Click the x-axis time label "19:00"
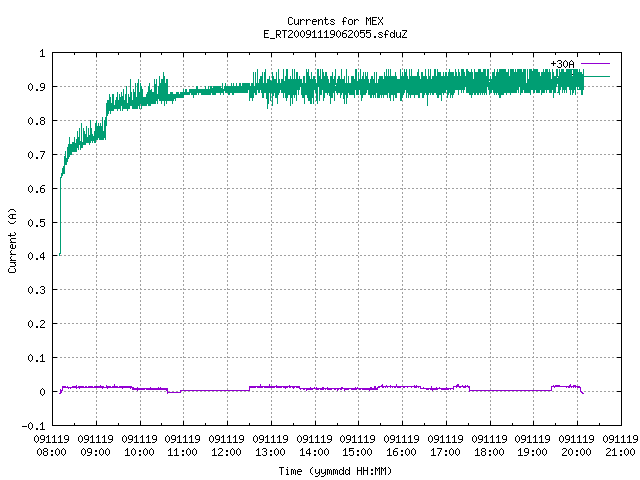 [x=533, y=452]
